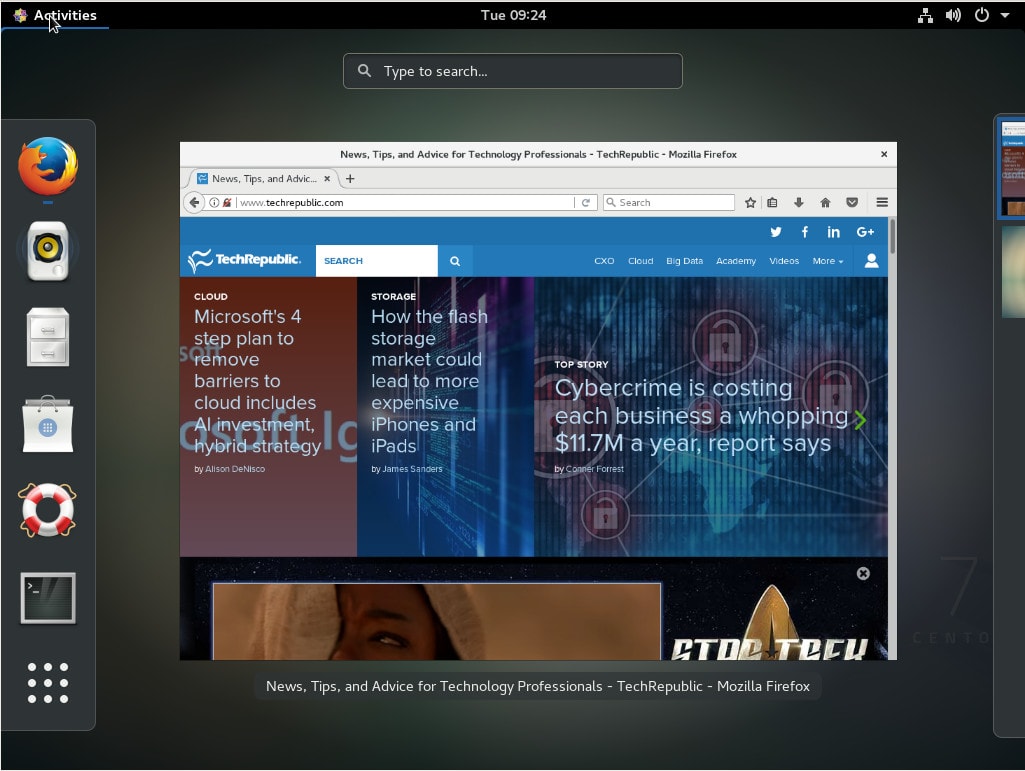1025x771 pixels.
Task: Select the first workspace thumbnail
Action: [x=1012, y=168]
